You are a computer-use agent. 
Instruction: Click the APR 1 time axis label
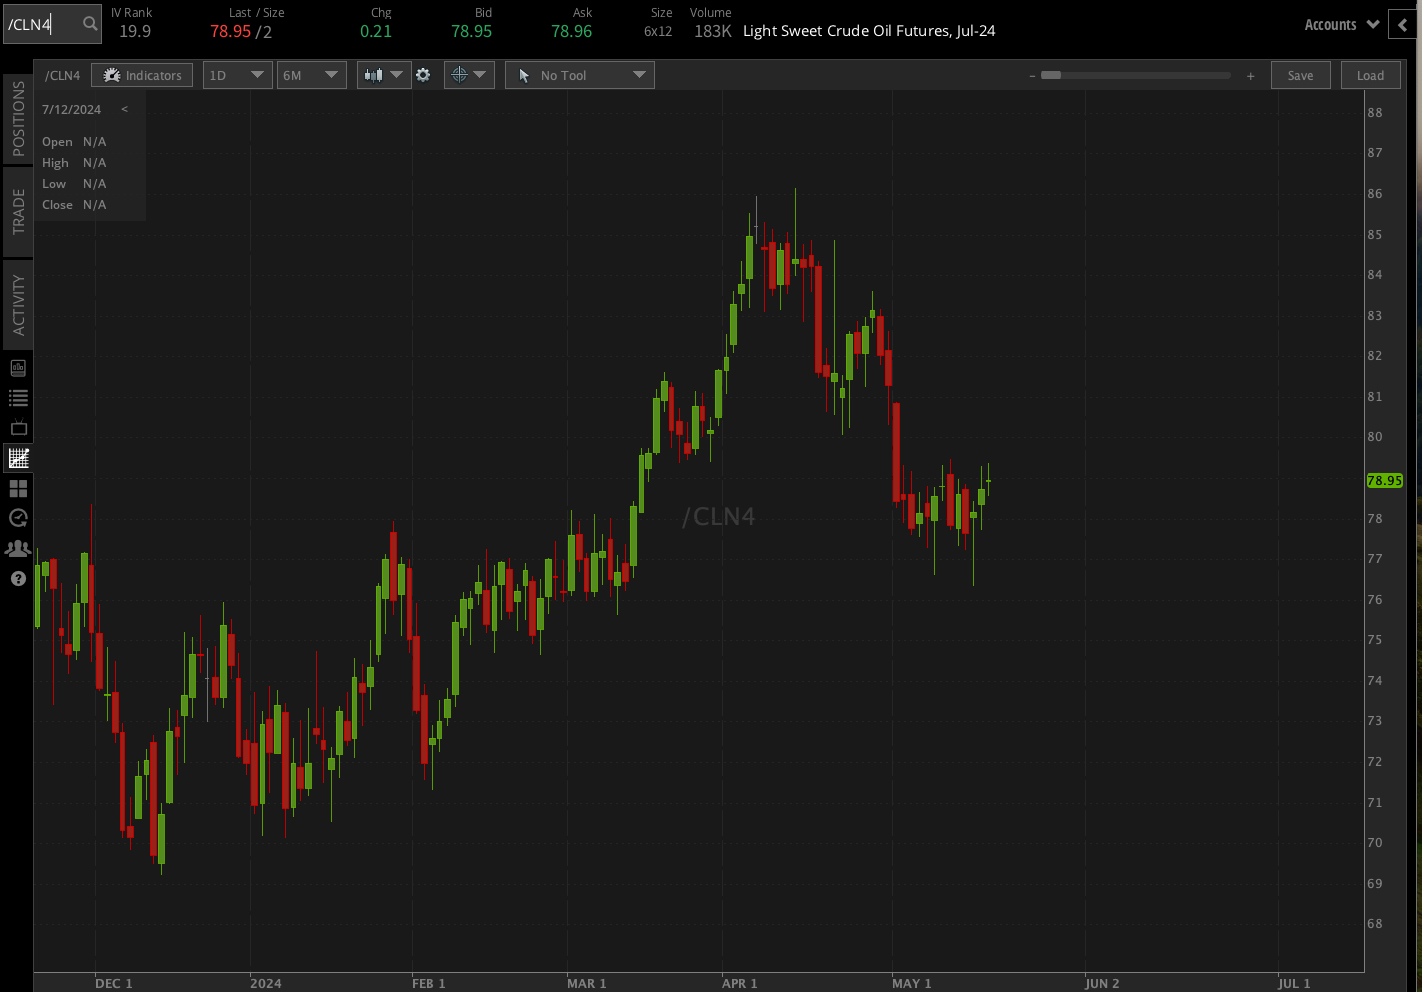pos(740,983)
